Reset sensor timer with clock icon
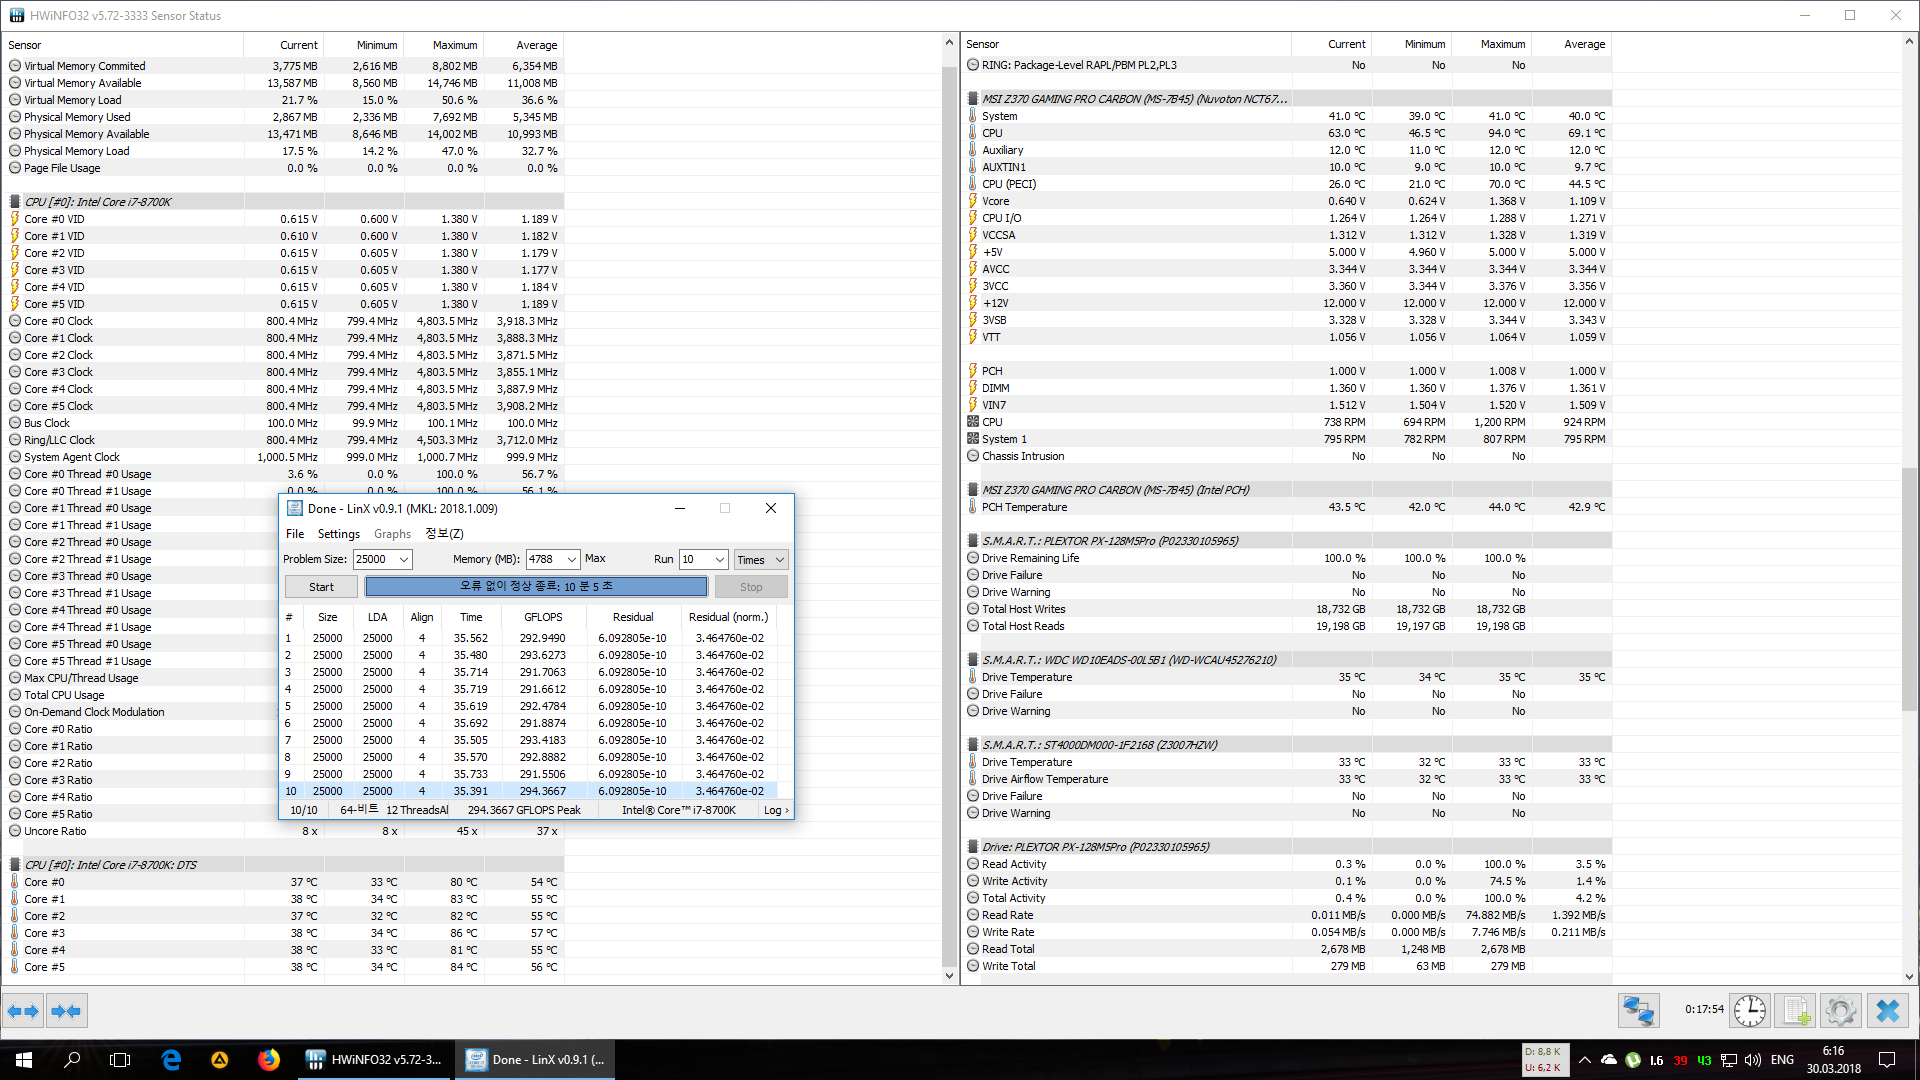Screen dimensions: 1920x1080 1749,1011
